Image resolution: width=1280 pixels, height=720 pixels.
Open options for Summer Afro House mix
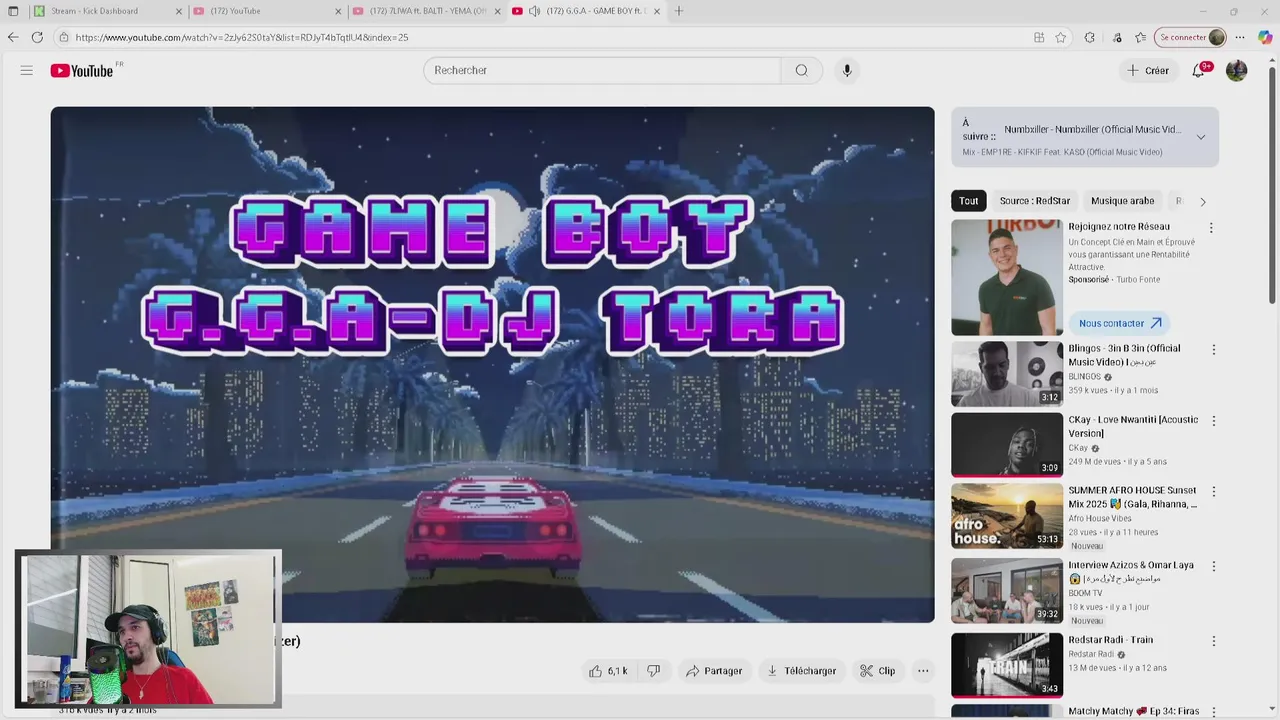pyautogui.click(x=1214, y=492)
